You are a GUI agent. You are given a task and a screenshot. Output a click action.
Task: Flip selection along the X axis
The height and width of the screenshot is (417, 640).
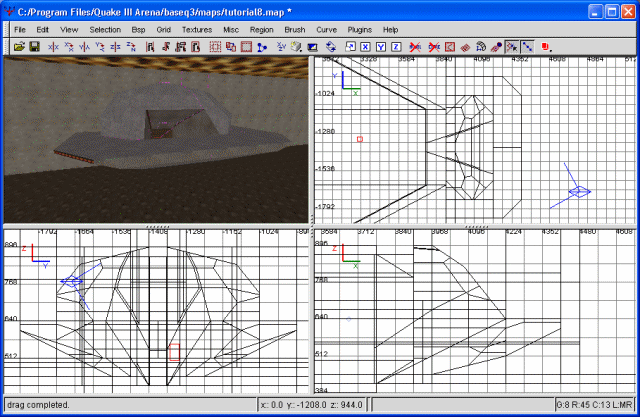53,47
